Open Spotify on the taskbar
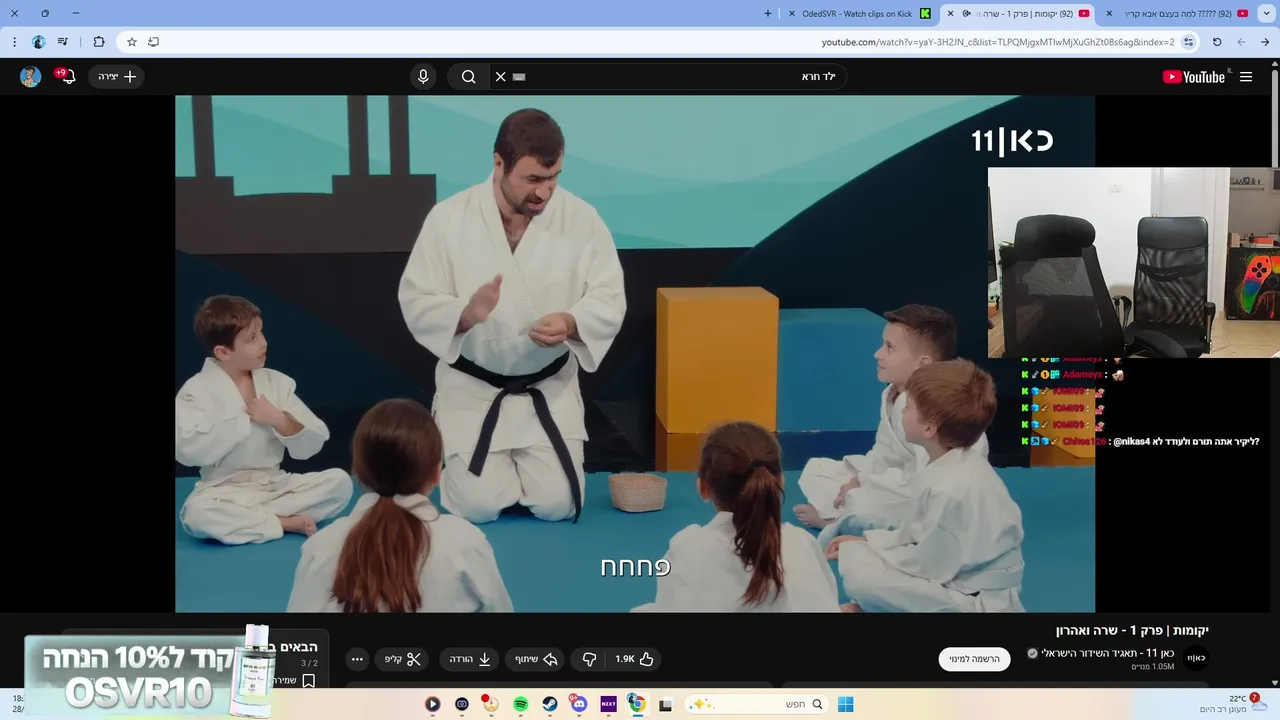The width and height of the screenshot is (1280, 720). click(521, 704)
